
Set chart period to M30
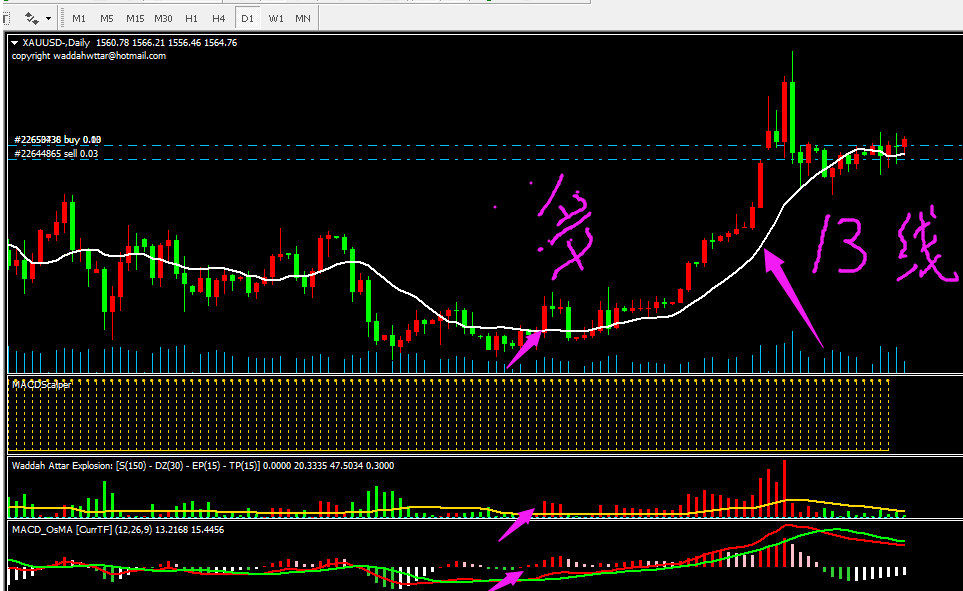click(x=163, y=18)
